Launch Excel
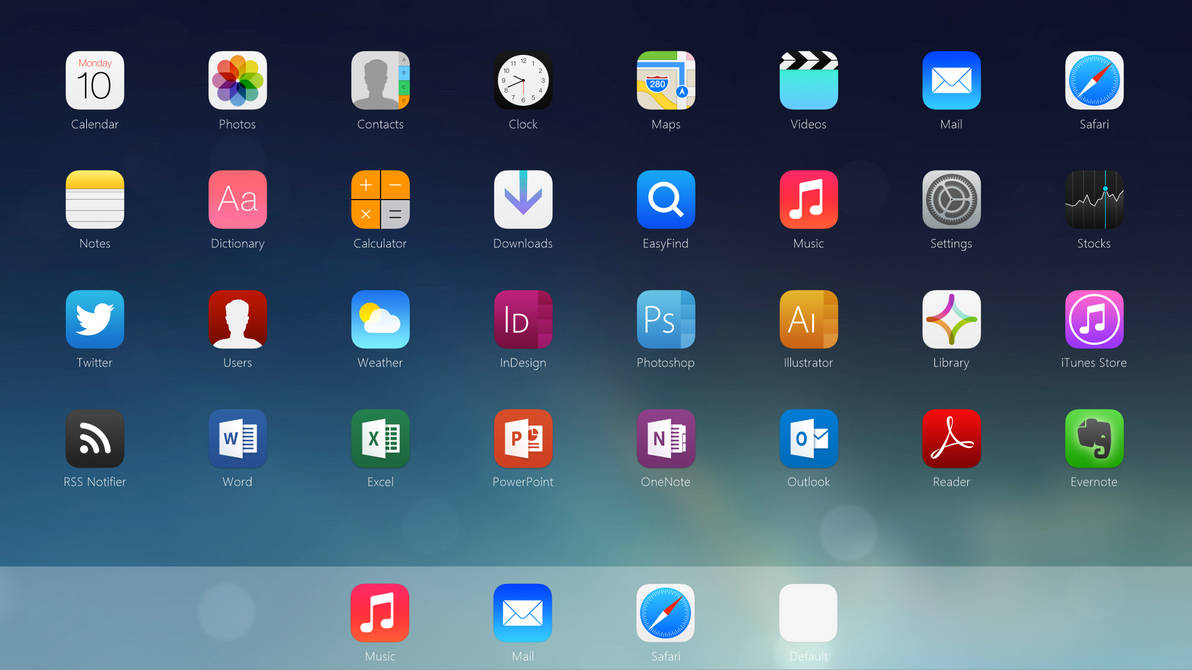The height and width of the screenshot is (670, 1192). [x=380, y=438]
